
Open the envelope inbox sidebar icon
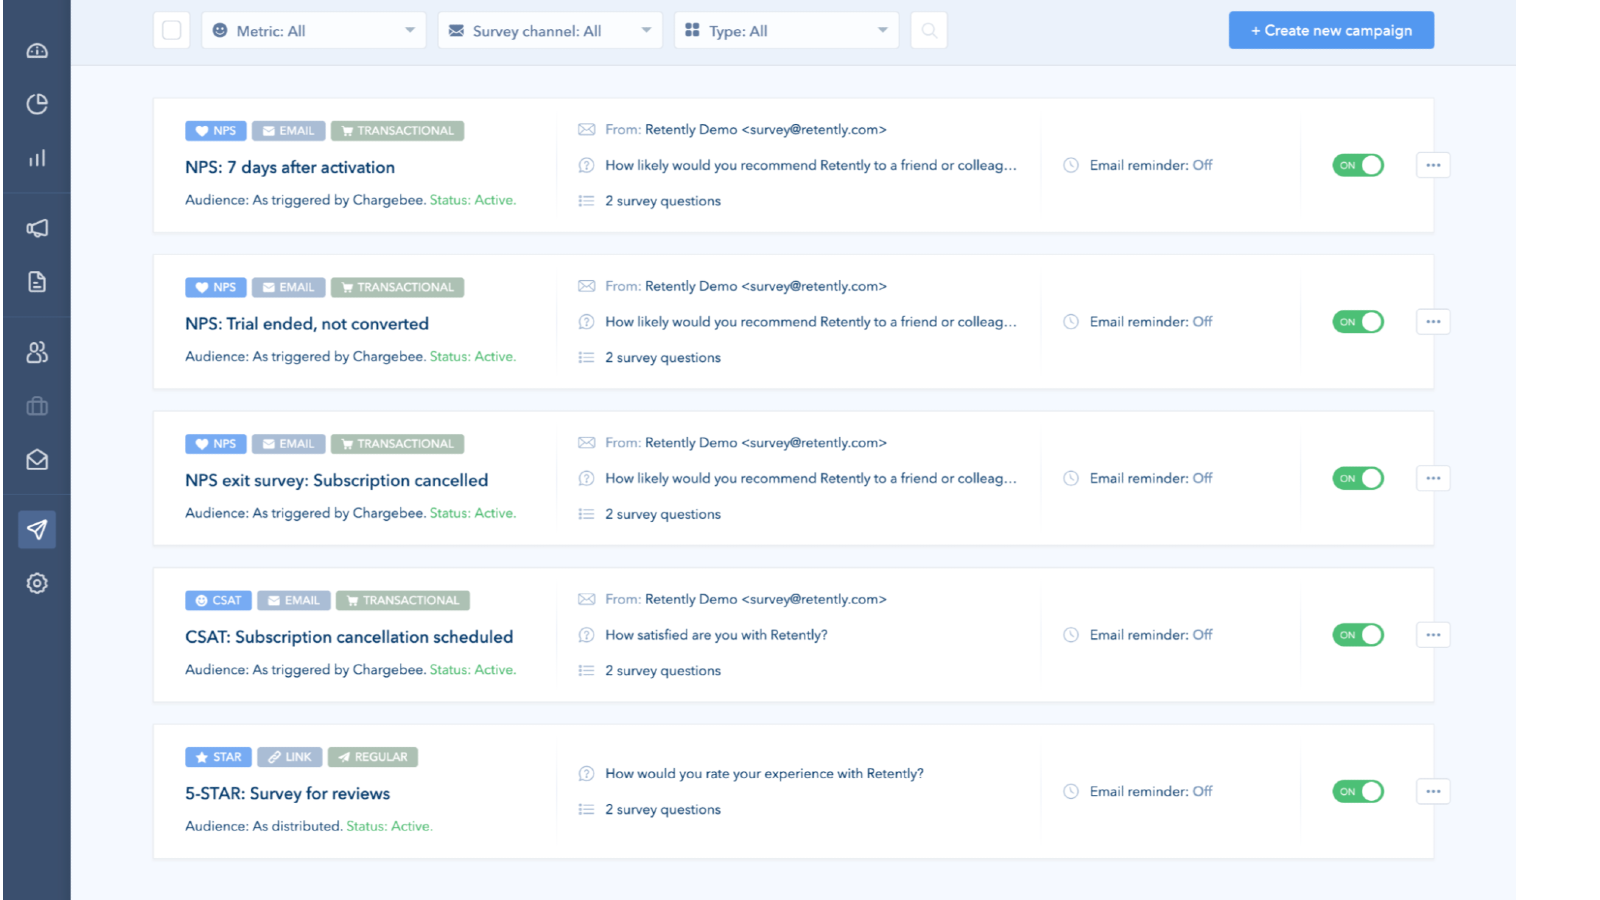37,460
